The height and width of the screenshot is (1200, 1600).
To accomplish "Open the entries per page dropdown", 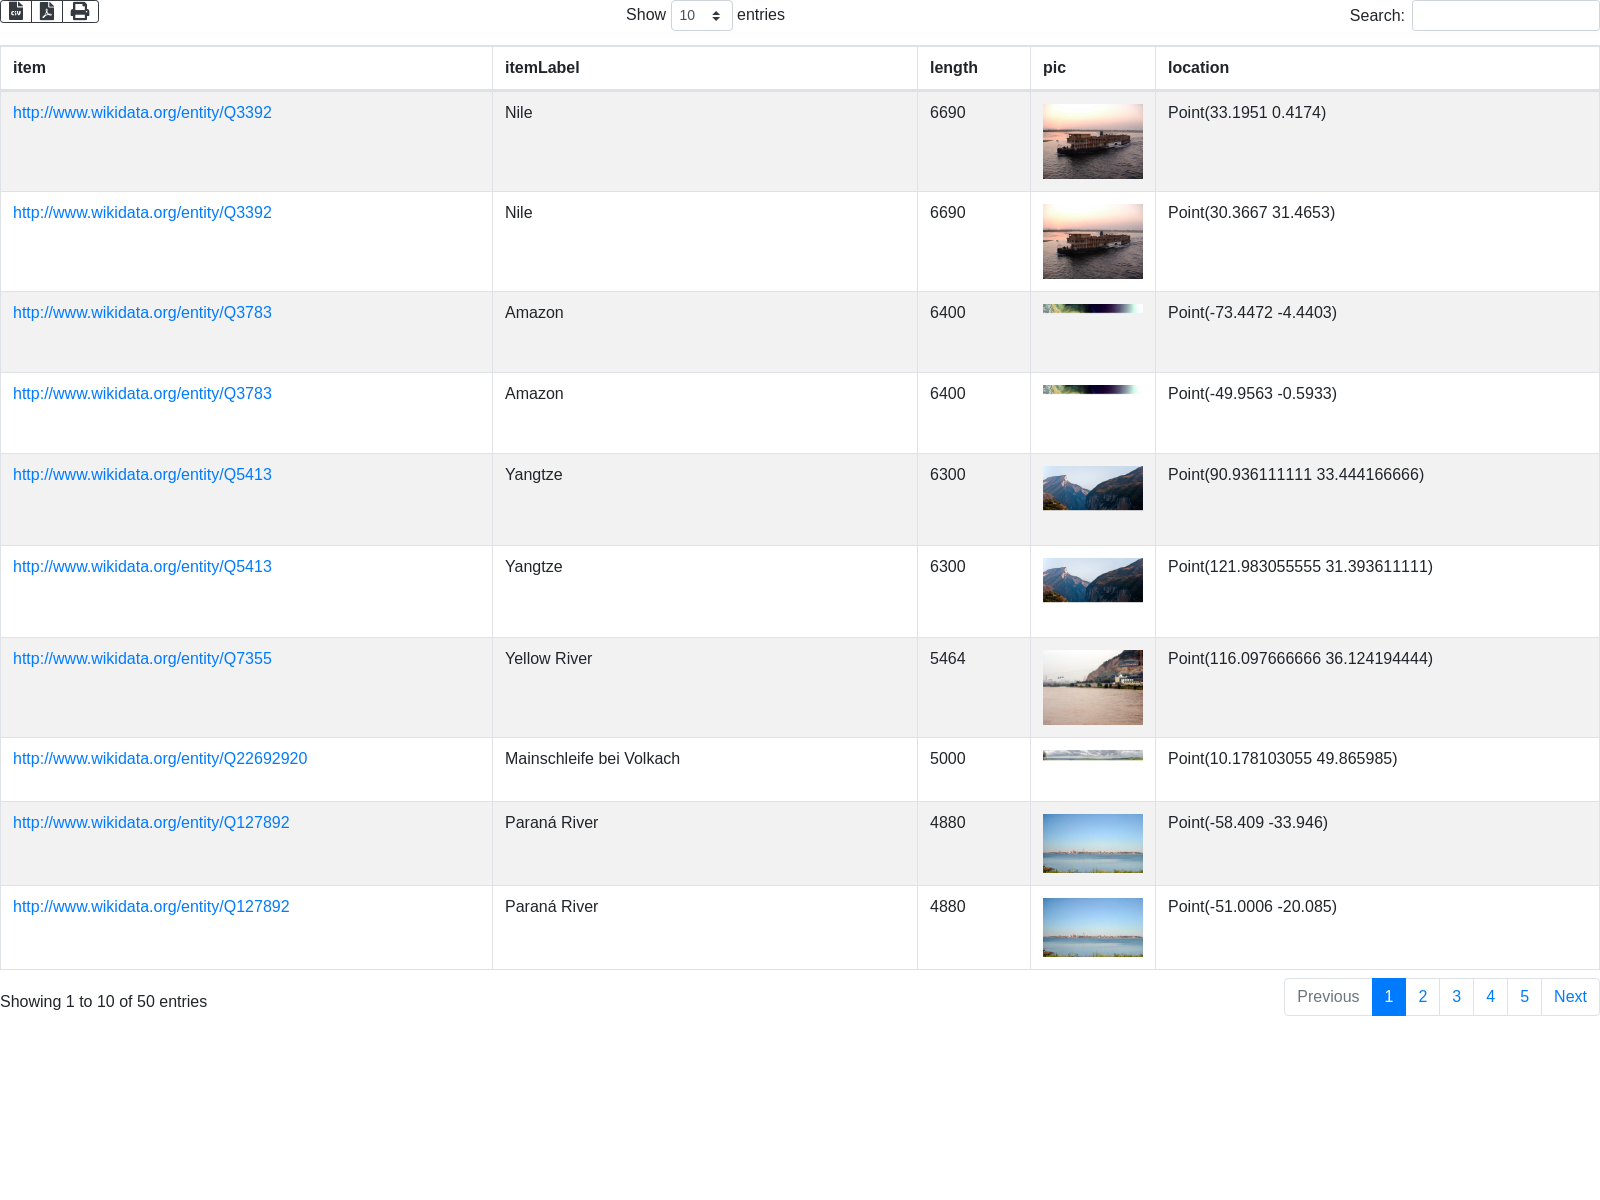I will (701, 16).
